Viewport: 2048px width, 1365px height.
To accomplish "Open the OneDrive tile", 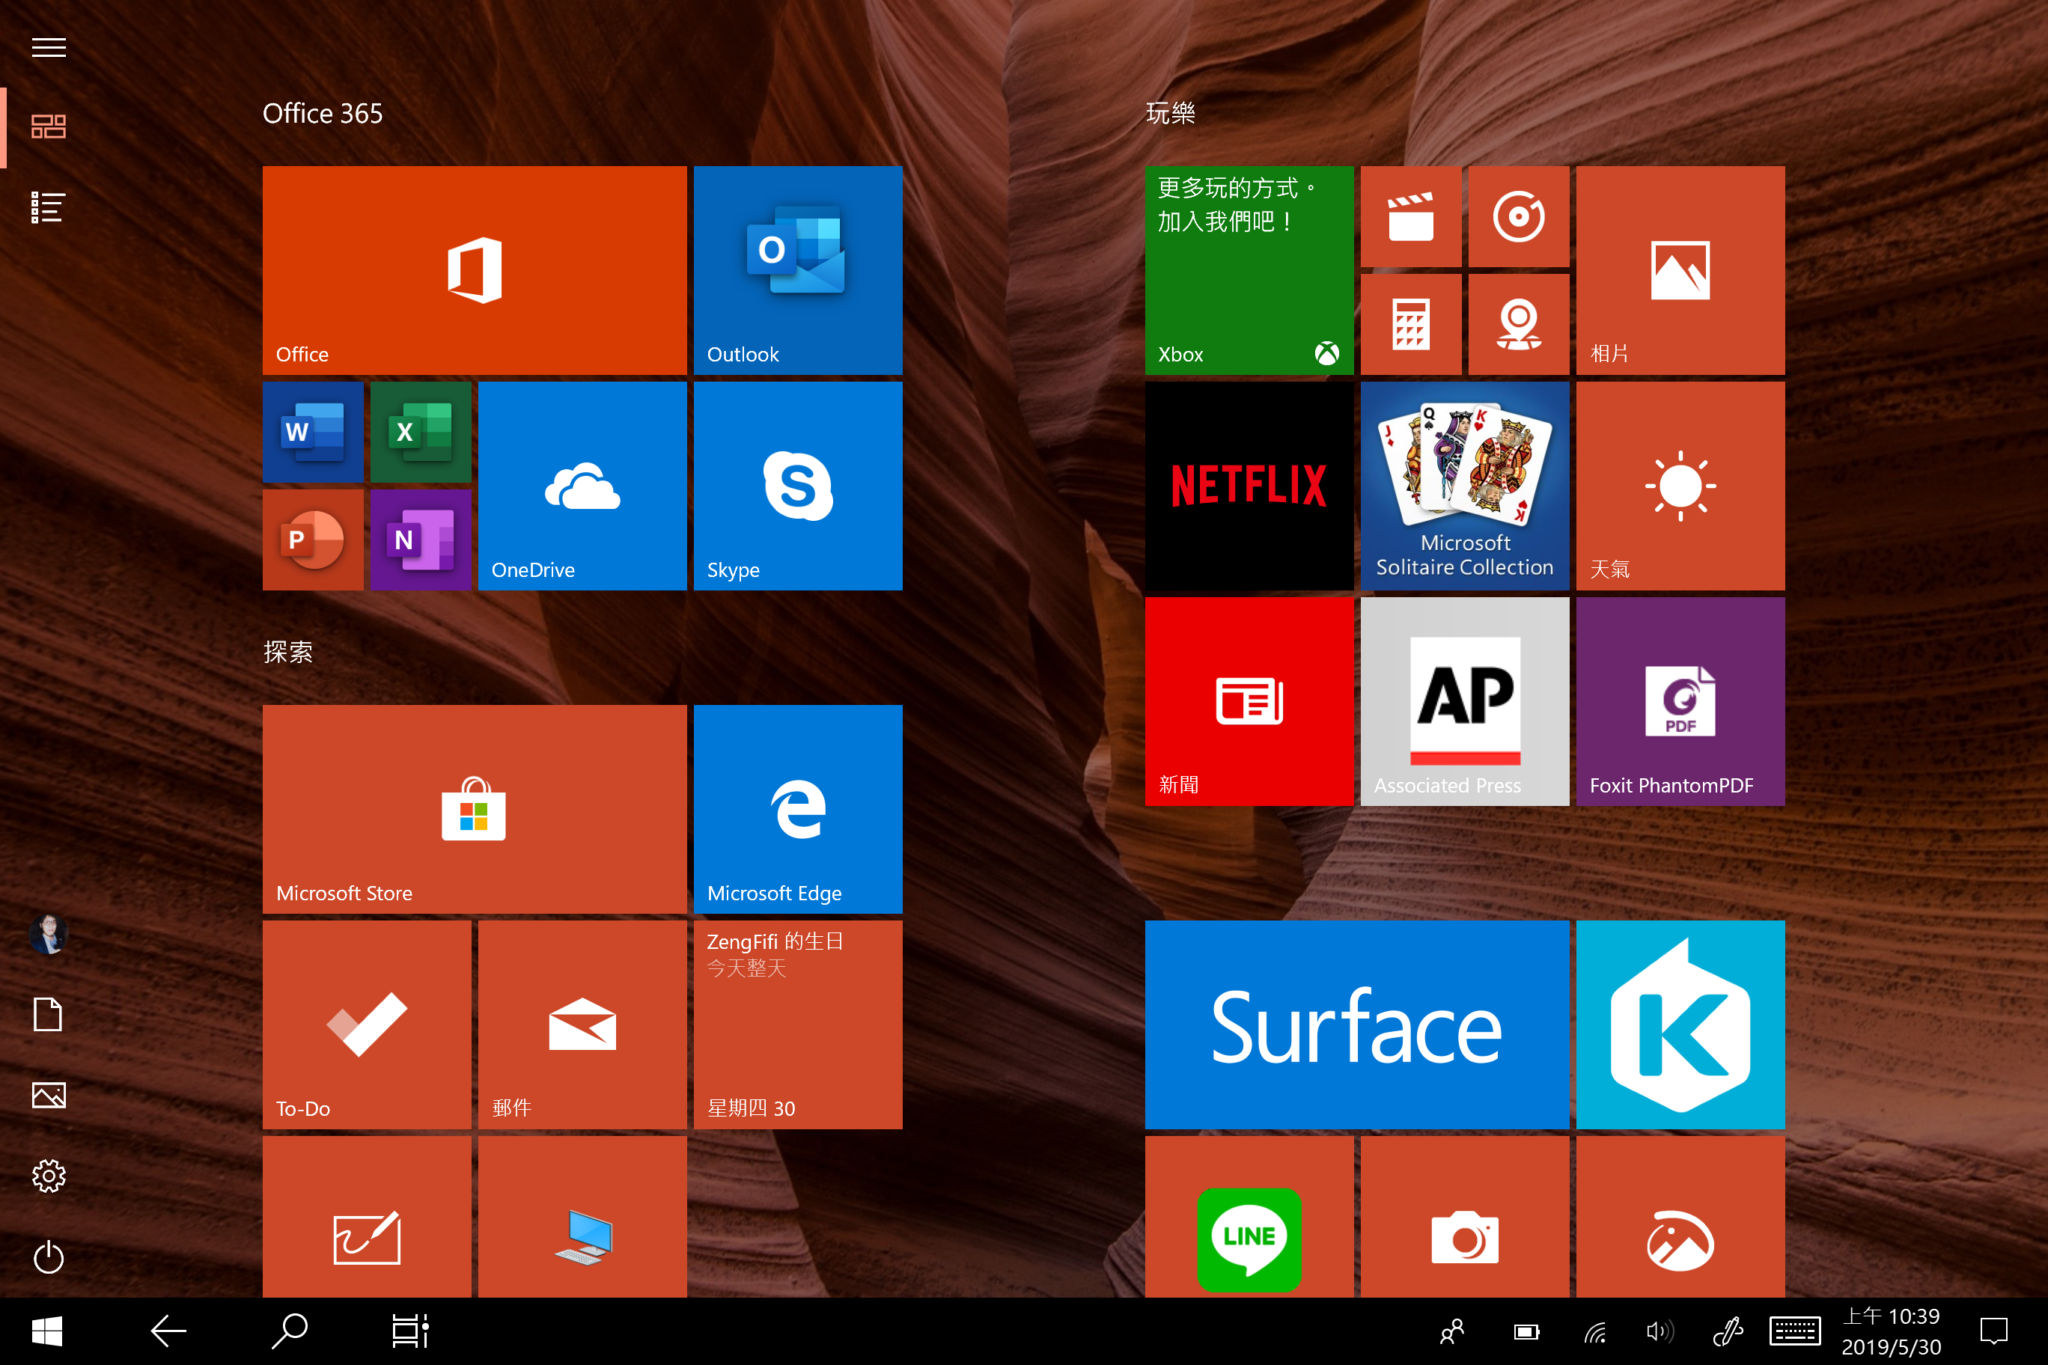I will pos(582,486).
